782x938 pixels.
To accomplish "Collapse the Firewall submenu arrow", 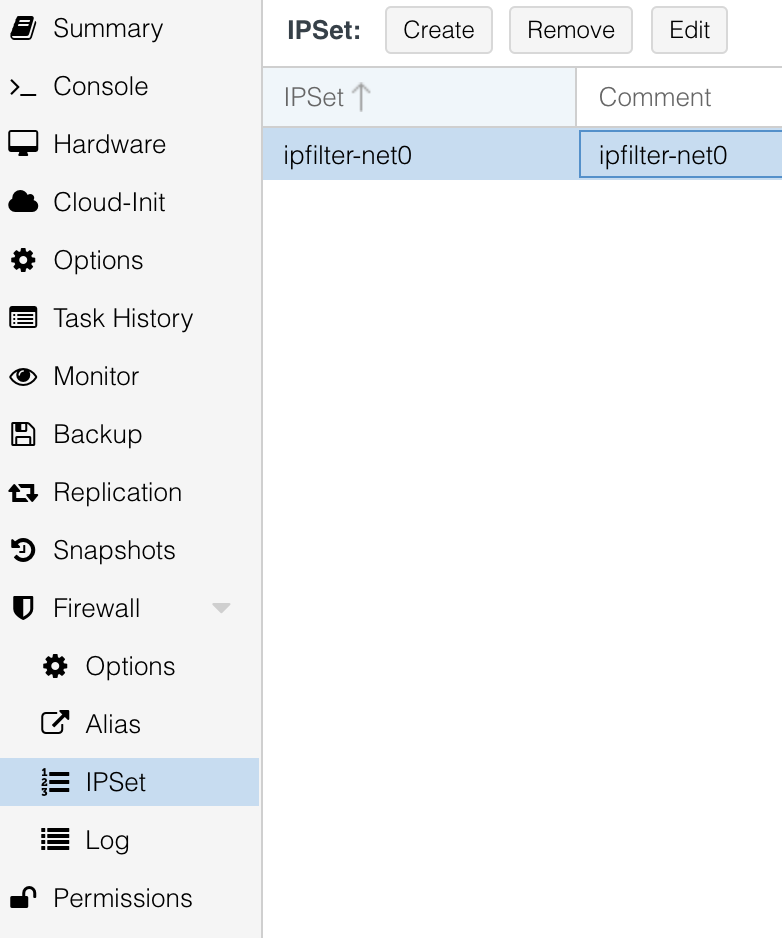I will tap(222, 609).
